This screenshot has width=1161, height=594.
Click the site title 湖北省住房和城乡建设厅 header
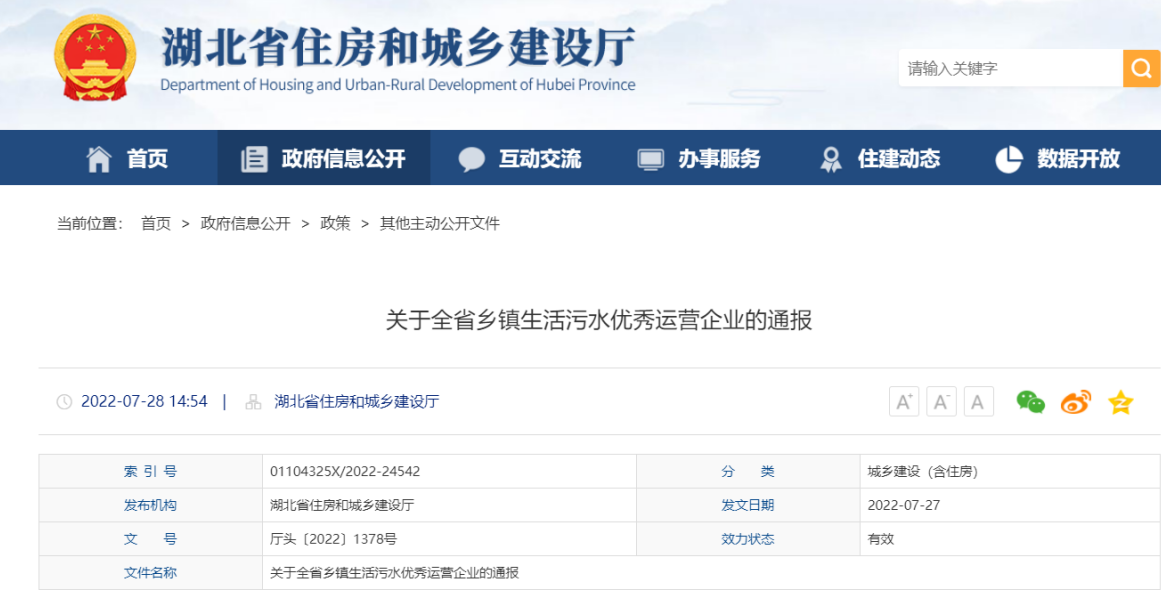pyautogui.click(x=398, y=47)
